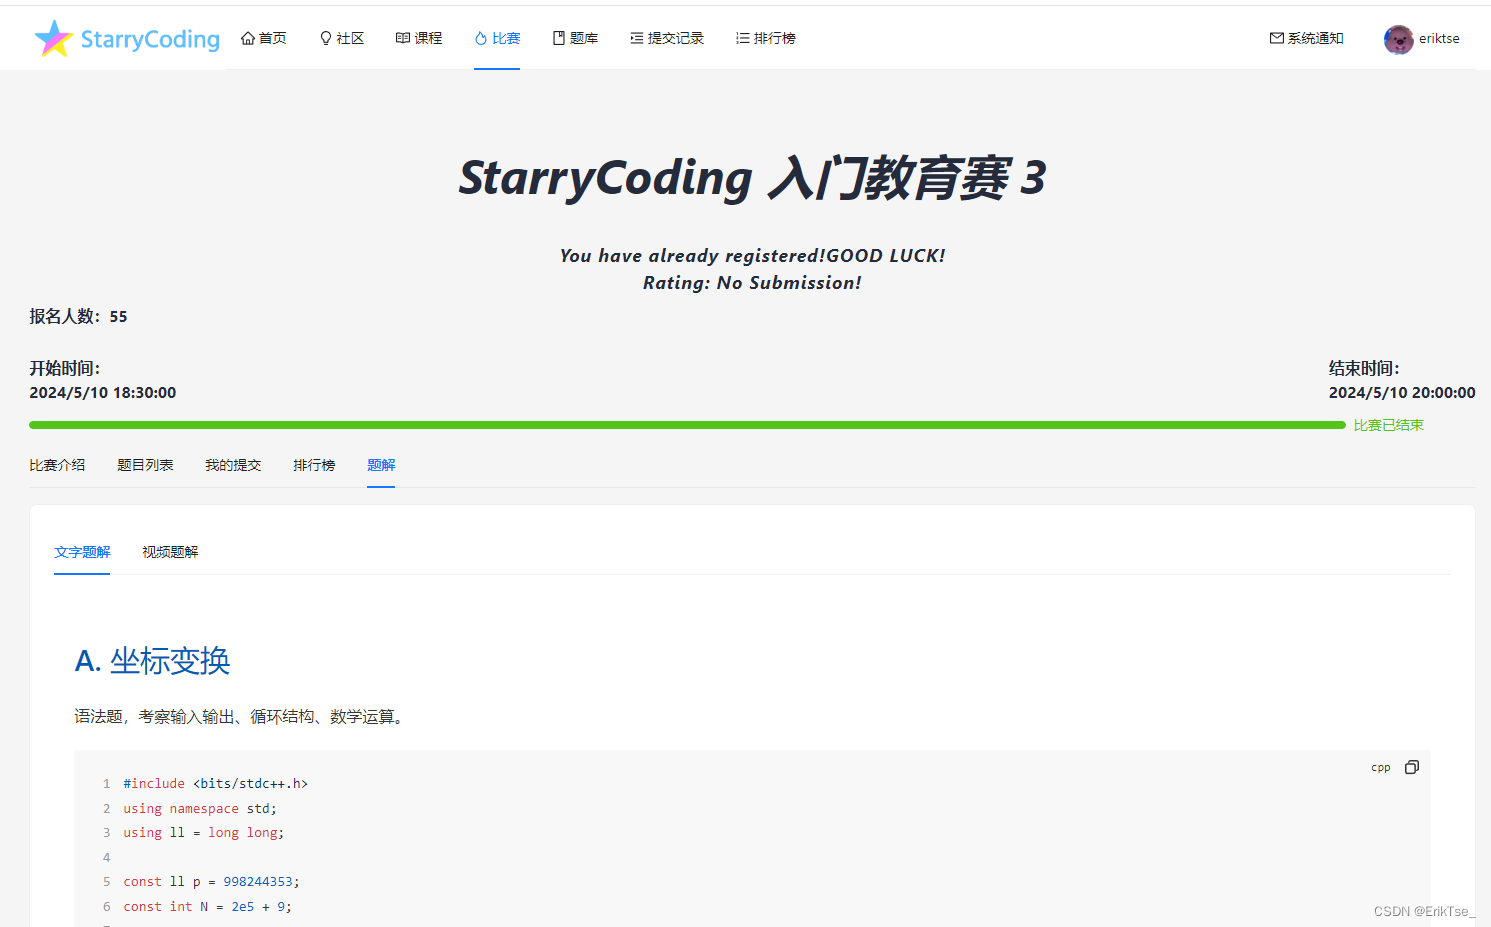Select the 文字题解 text solution tab
The width and height of the screenshot is (1491, 927).
82,552
